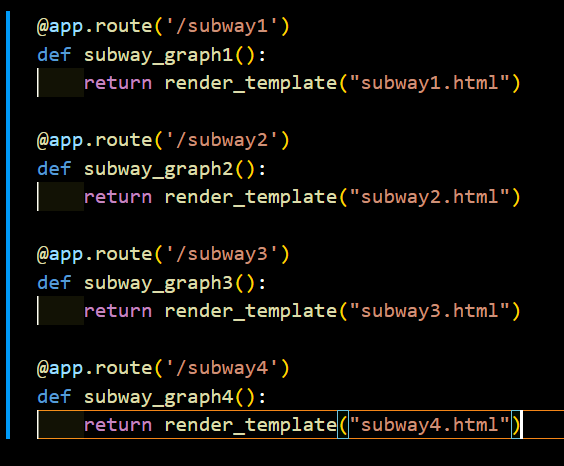
Task: Click the '/subway4' route string
Action: 222,368
